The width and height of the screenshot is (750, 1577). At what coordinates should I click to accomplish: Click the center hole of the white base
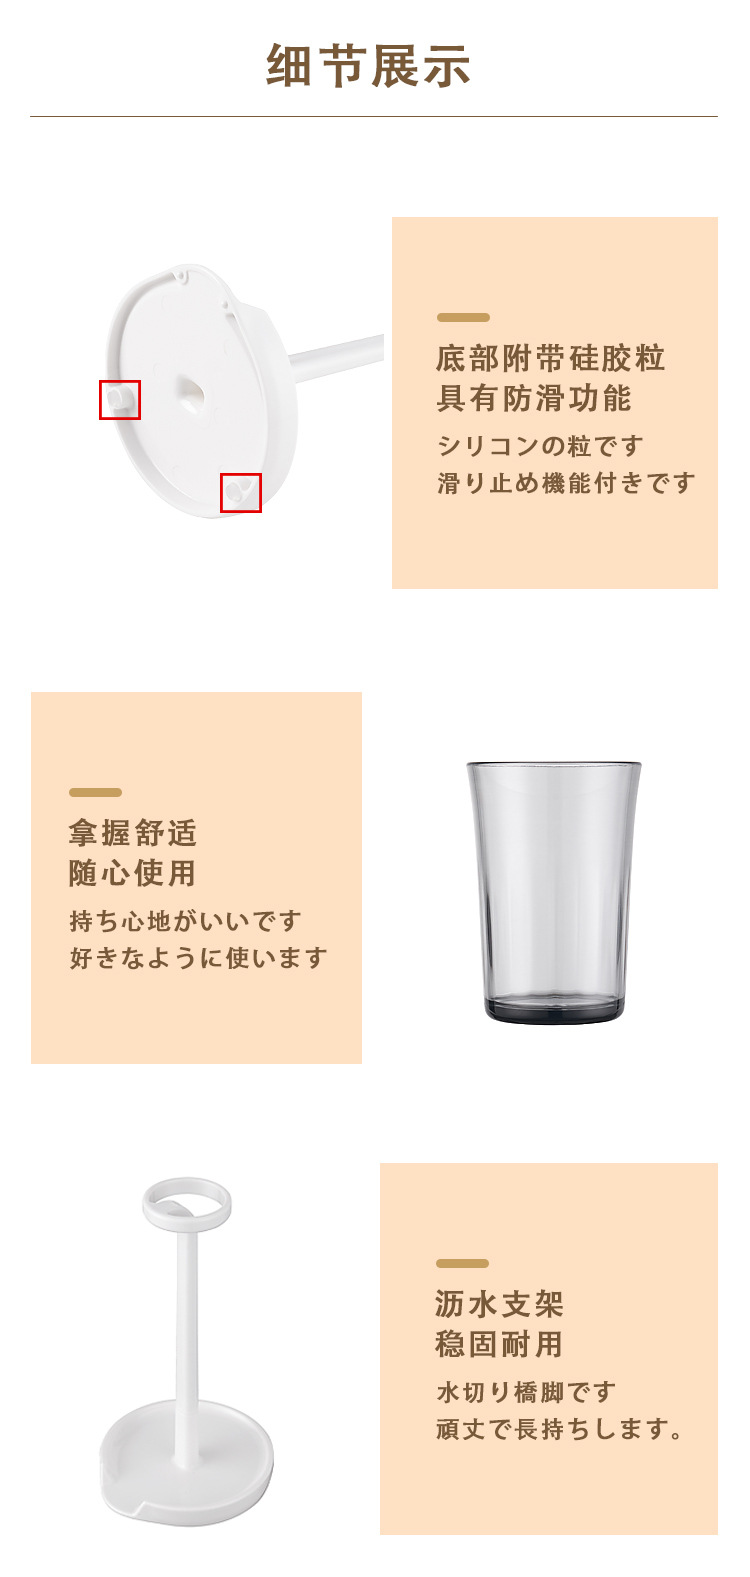(191, 393)
